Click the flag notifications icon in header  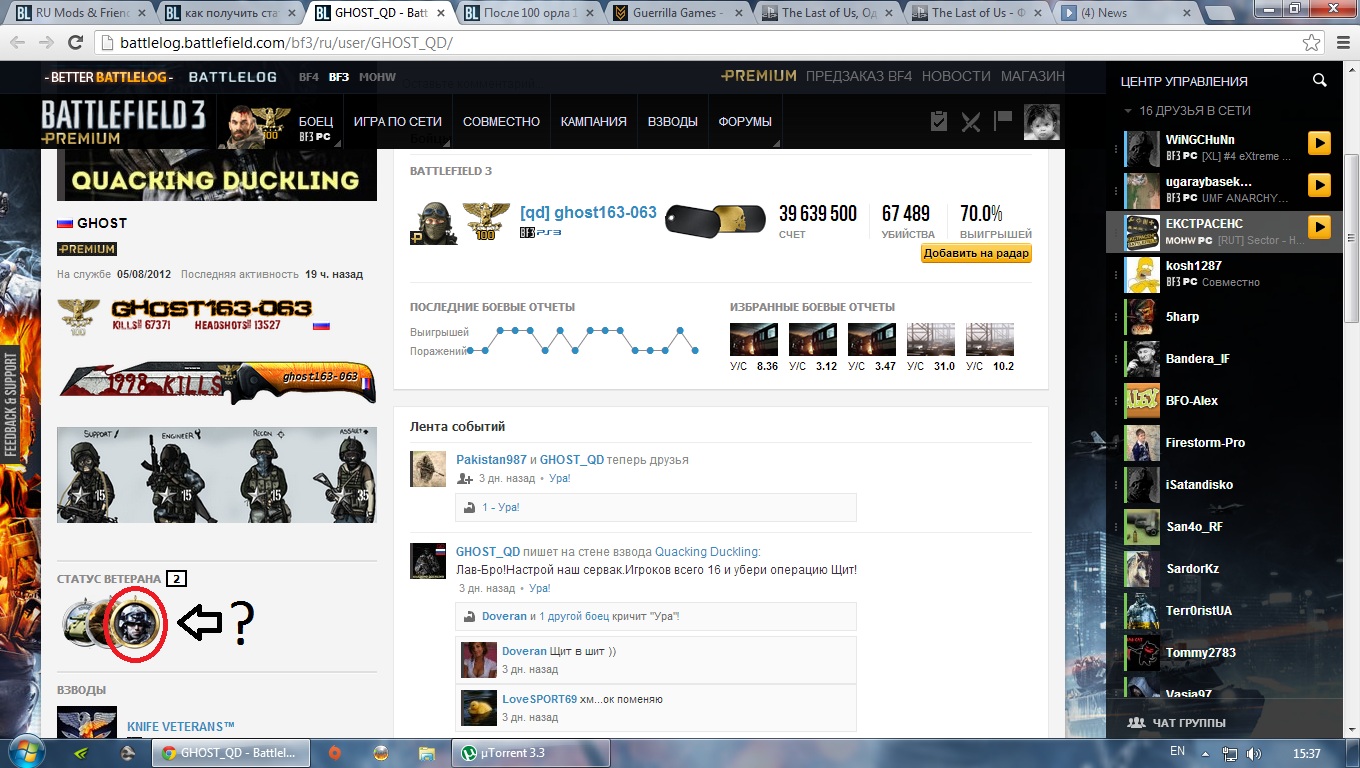click(1002, 121)
